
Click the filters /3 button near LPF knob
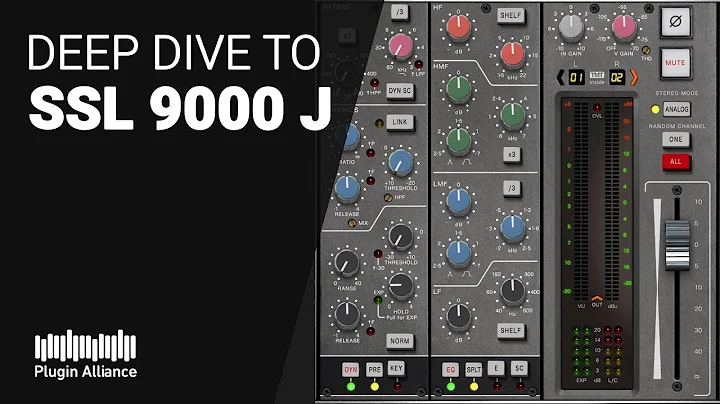tap(400, 11)
